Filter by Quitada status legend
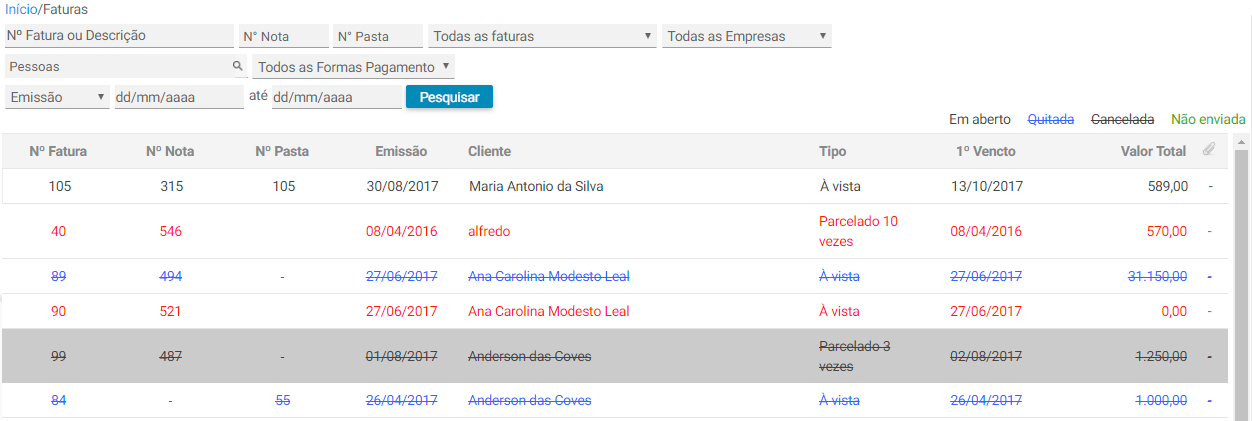 tap(1051, 119)
